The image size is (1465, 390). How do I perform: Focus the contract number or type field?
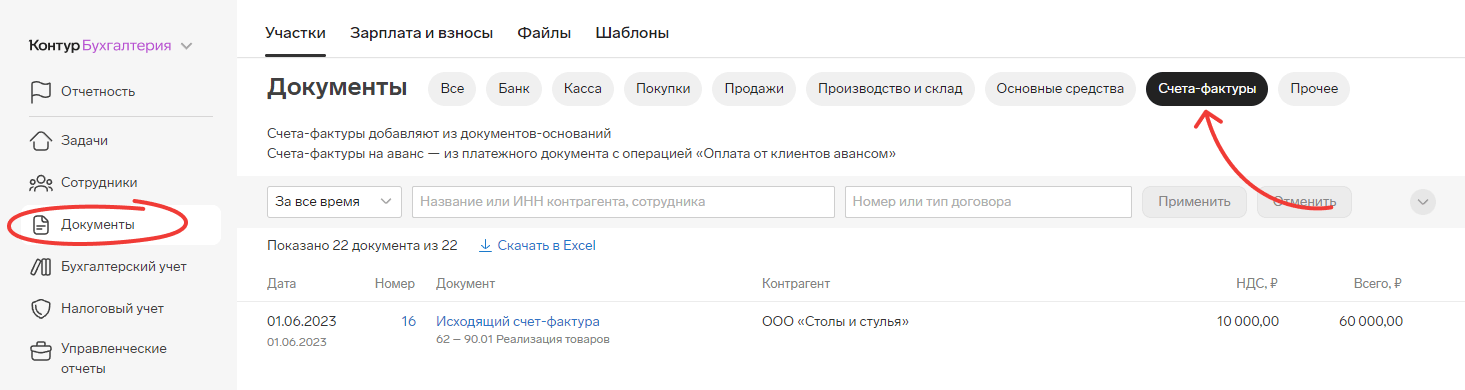click(988, 201)
